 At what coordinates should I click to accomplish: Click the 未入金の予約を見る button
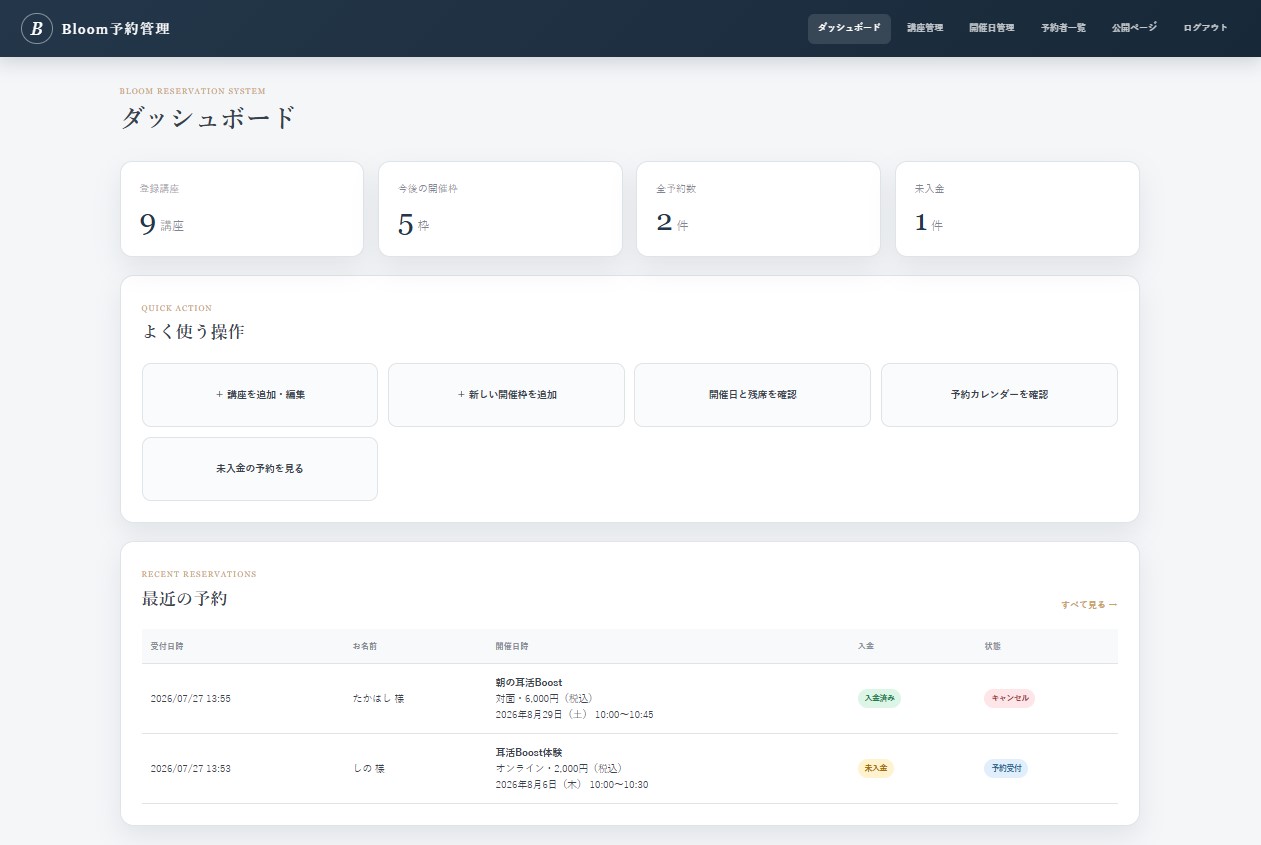(260, 469)
